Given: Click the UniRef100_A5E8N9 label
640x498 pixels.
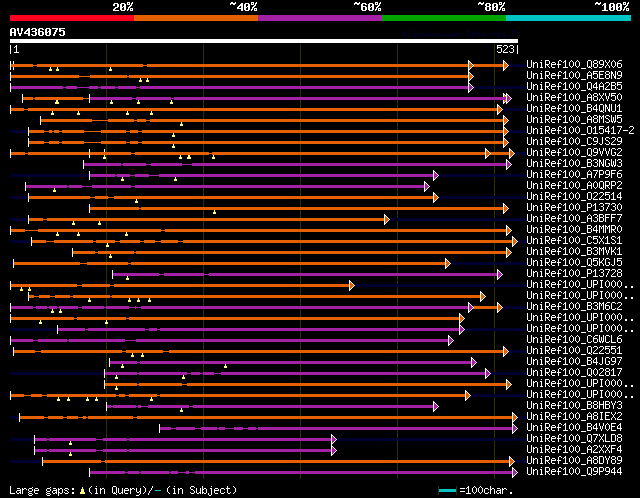Looking at the screenshot, I should point(574,76).
